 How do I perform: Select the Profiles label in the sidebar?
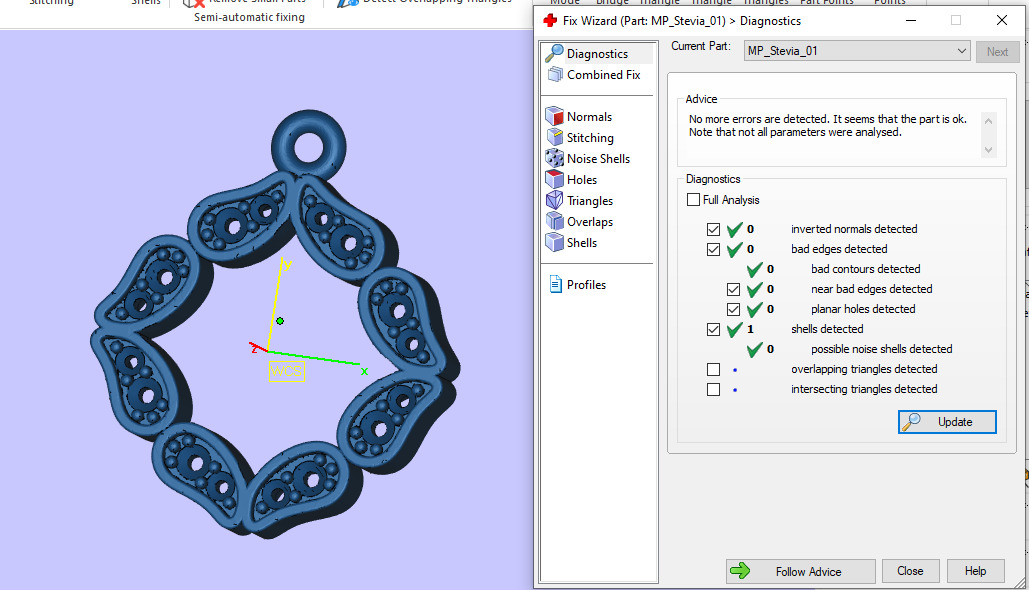586,285
